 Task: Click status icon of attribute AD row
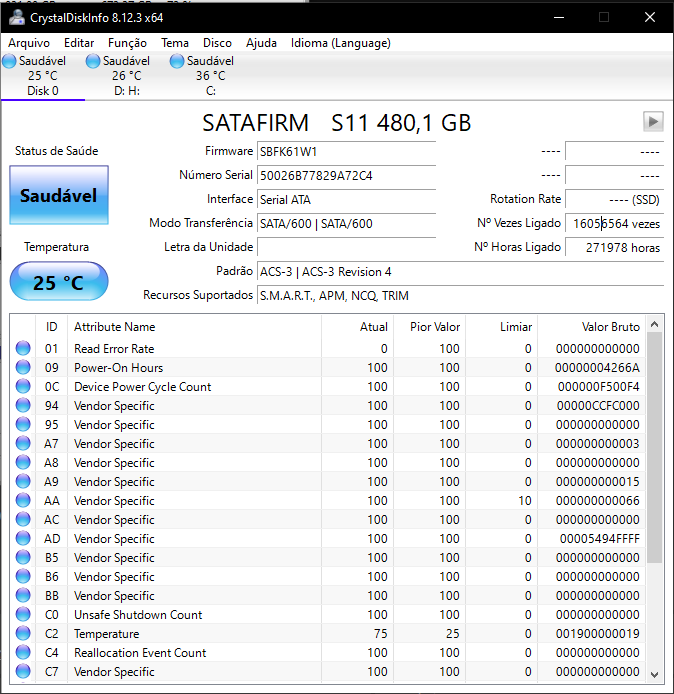[23, 539]
